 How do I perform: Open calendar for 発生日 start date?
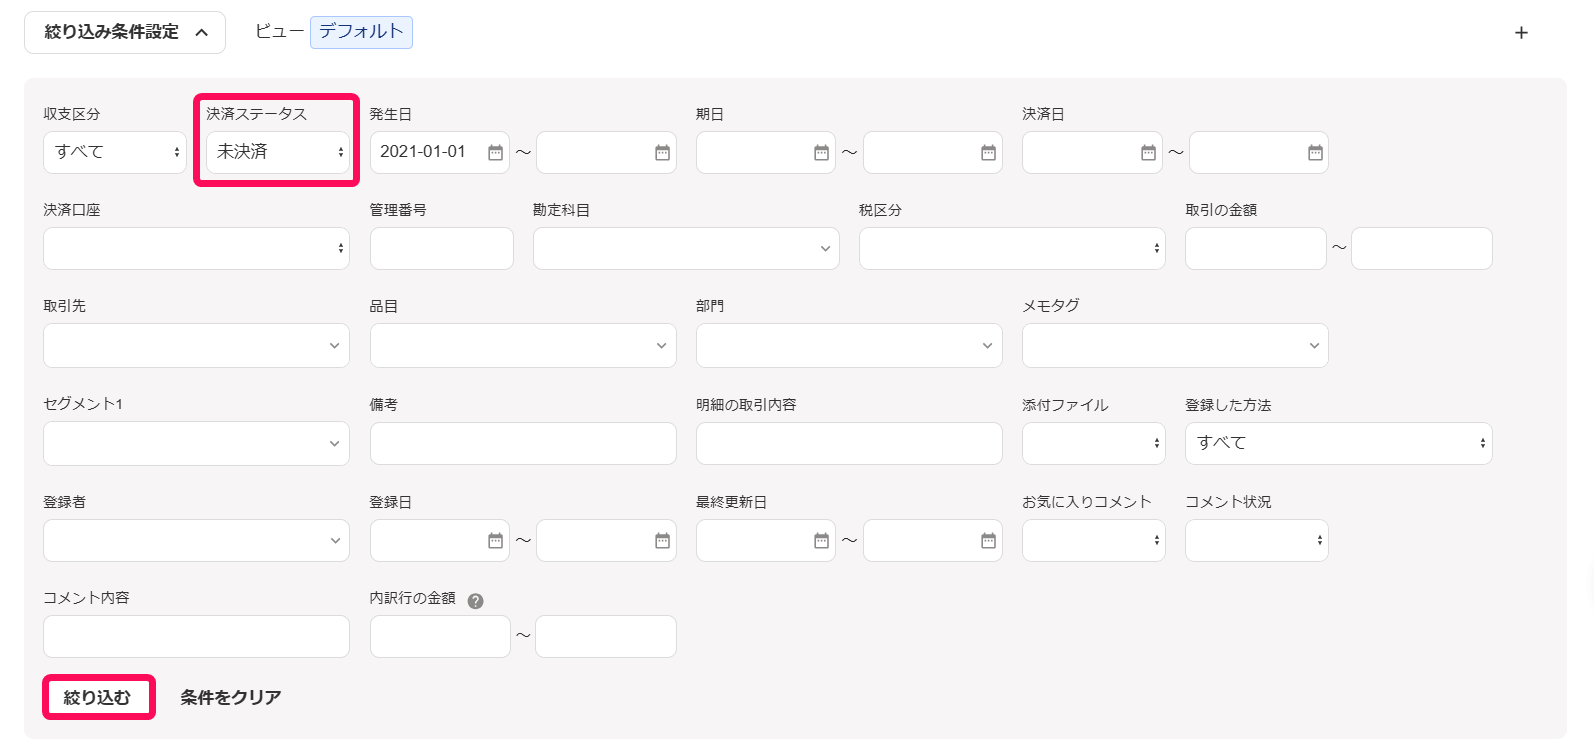coord(495,152)
